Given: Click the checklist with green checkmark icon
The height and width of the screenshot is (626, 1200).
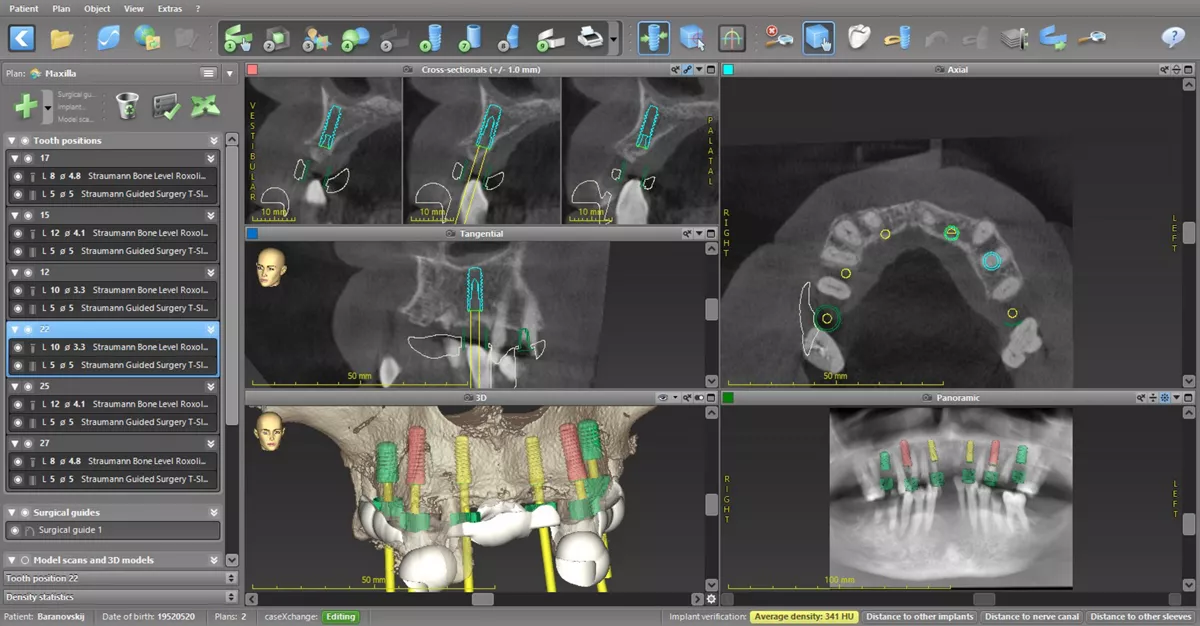Looking at the screenshot, I should tap(165, 106).
